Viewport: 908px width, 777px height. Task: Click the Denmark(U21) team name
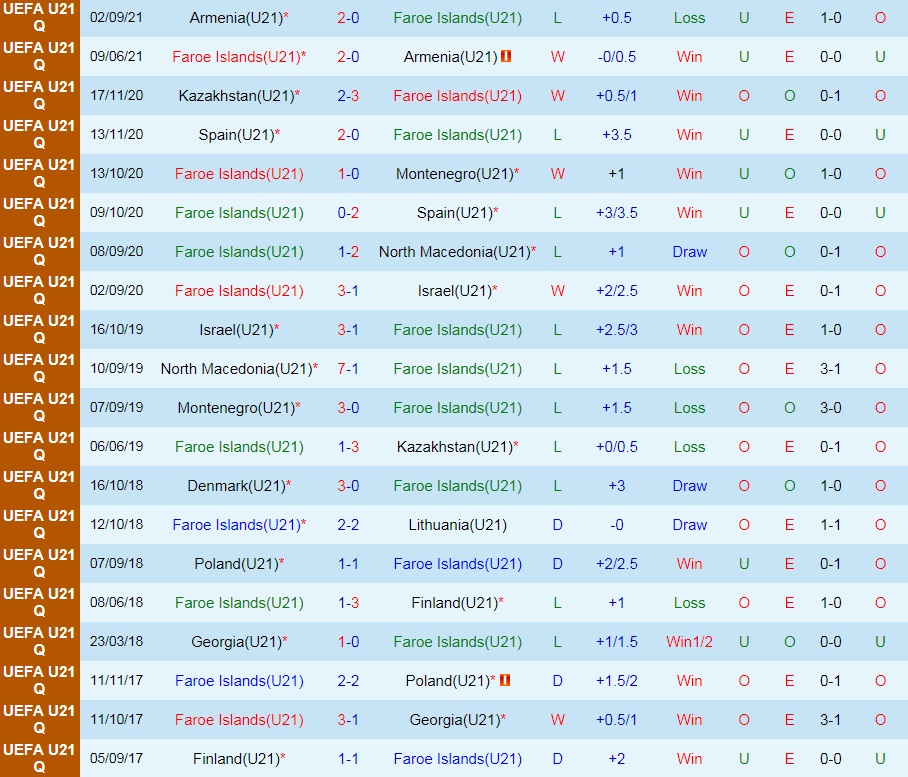click(x=236, y=486)
